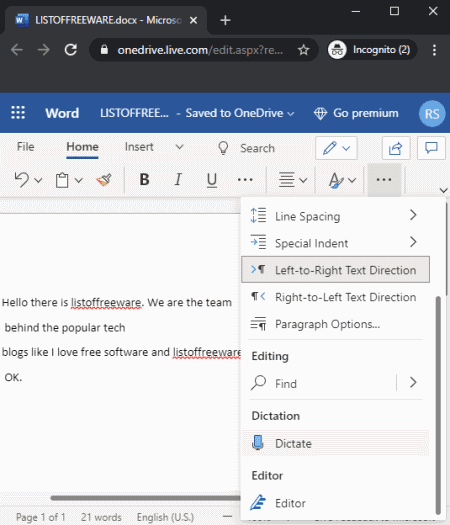Bookmark this page star icon
450x525 pixels.
pyautogui.click(x=304, y=50)
